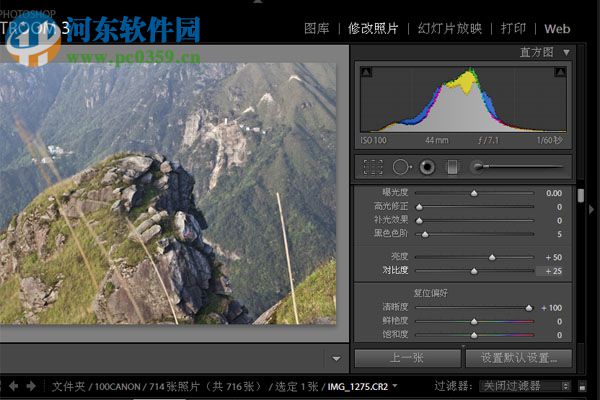
Task: Click the ISO 100 readout
Action: (373, 140)
